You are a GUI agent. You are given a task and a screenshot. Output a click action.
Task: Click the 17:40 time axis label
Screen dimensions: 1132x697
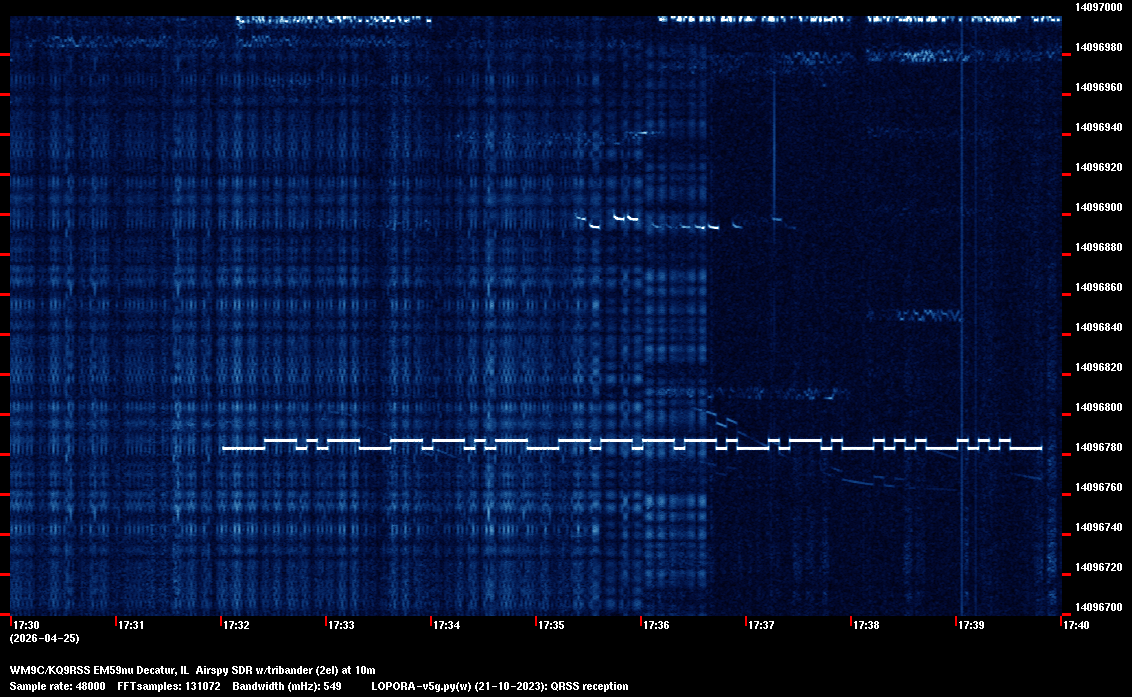click(1075, 626)
